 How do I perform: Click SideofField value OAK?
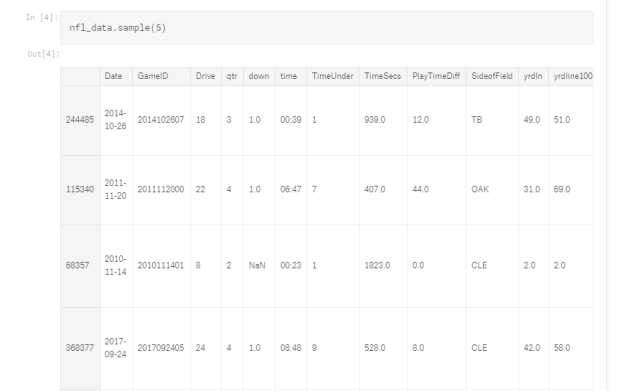480,189
